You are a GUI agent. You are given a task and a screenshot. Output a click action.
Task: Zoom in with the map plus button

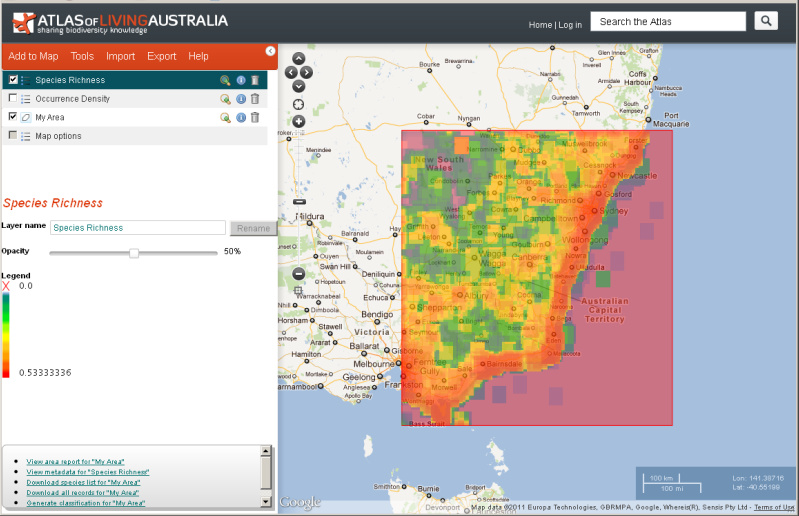click(298, 121)
